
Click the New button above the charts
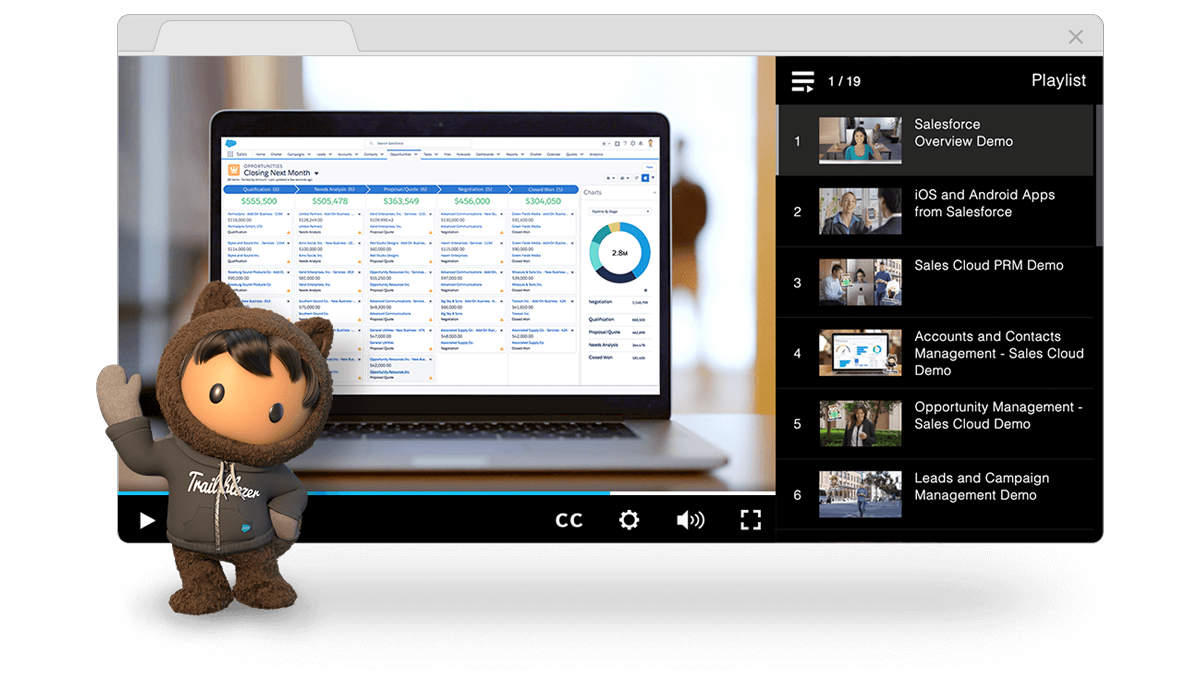pyautogui.click(x=648, y=167)
